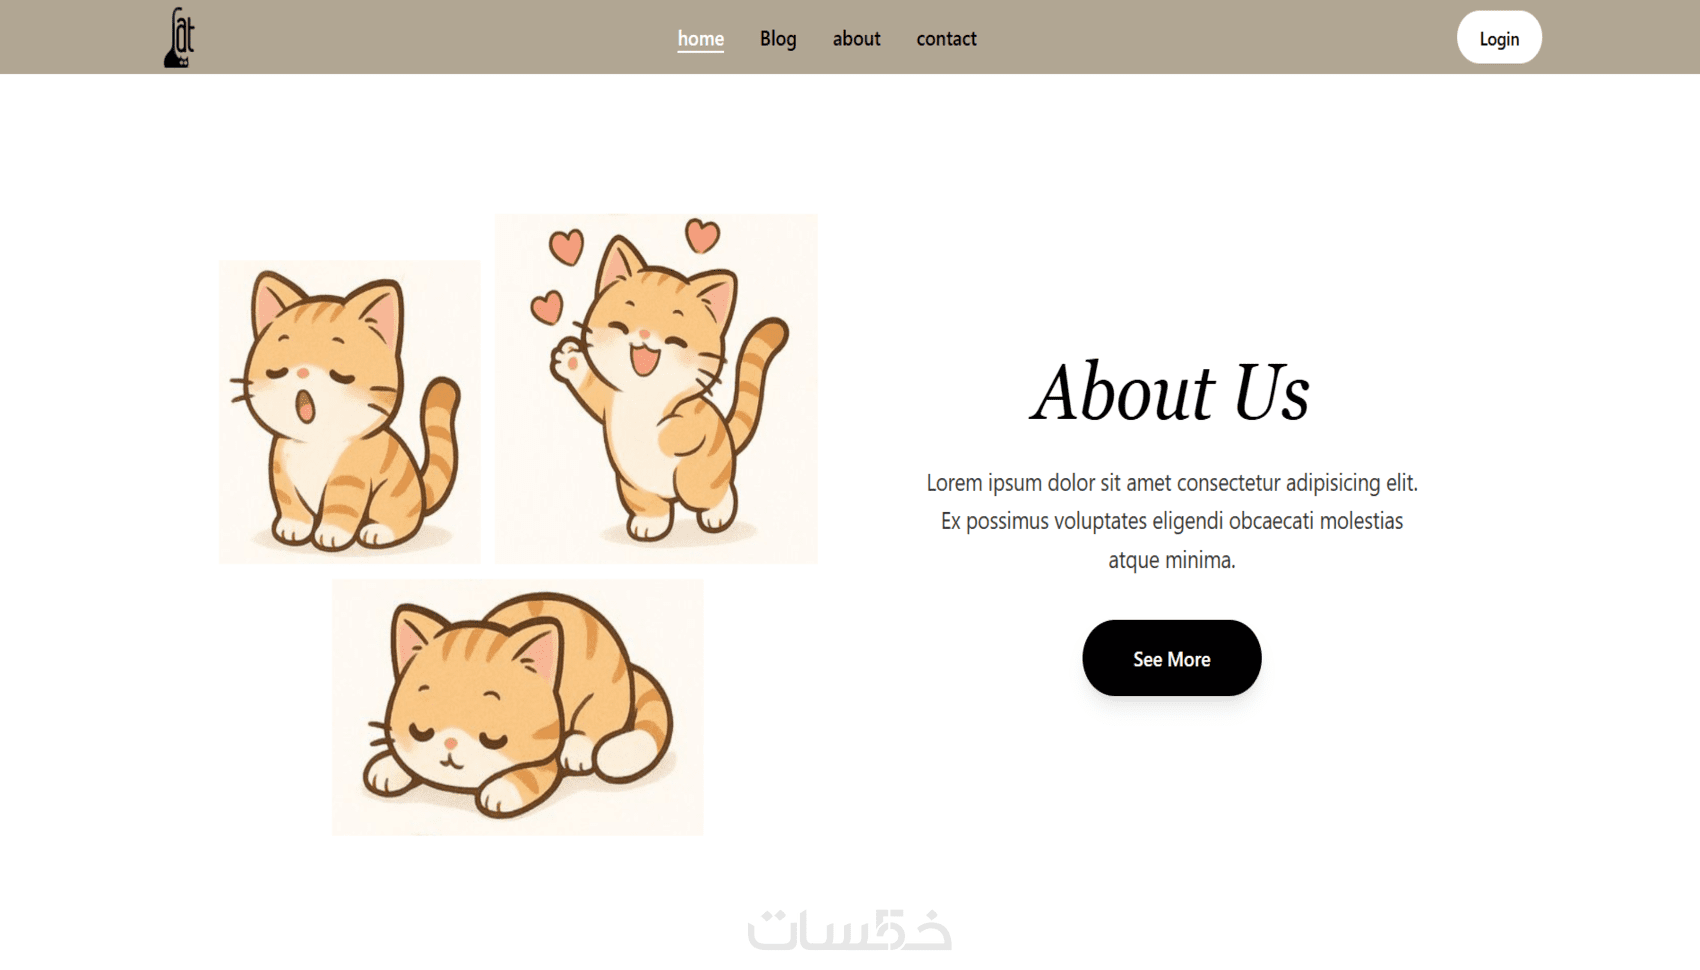
Task: Open the contact nav link
Action: tap(946, 39)
